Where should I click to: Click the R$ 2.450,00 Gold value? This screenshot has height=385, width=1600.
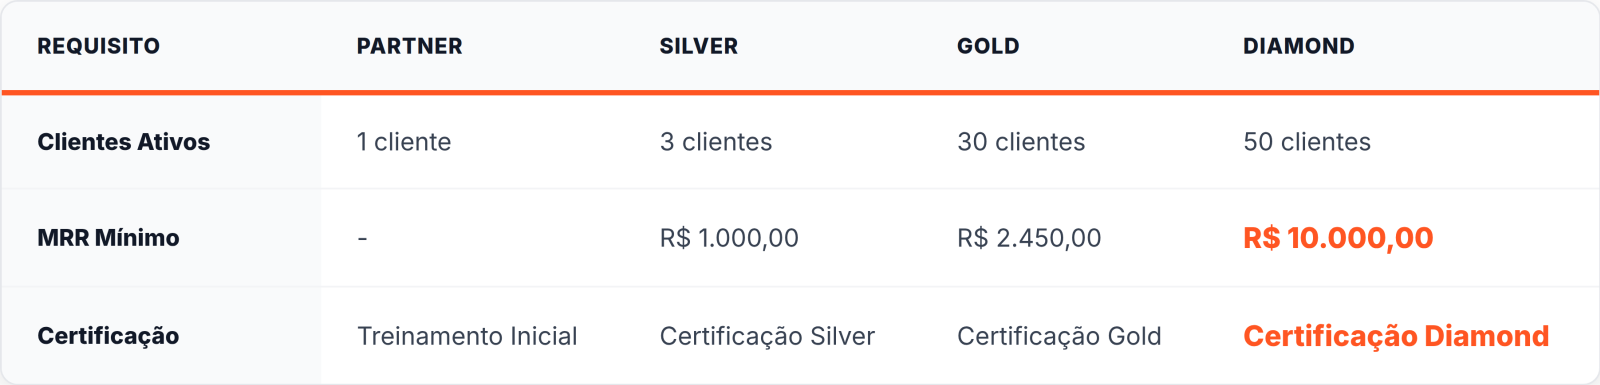click(1029, 238)
